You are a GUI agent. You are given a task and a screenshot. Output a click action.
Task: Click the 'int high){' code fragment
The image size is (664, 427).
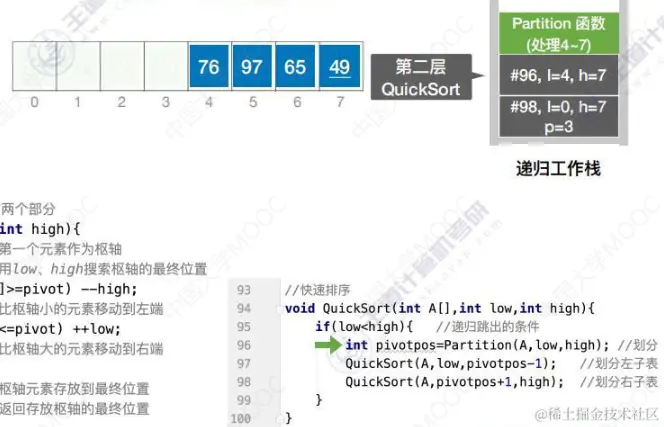click(x=40, y=229)
